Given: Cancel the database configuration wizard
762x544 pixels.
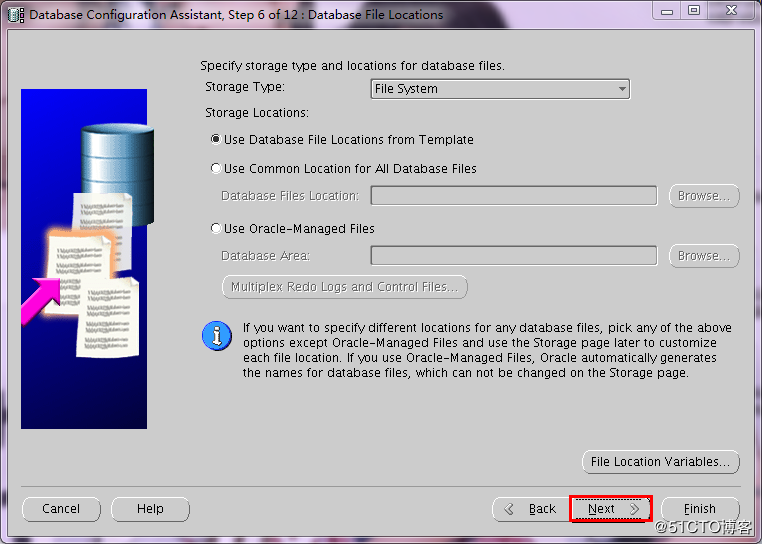Looking at the screenshot, I should (61, 509).
